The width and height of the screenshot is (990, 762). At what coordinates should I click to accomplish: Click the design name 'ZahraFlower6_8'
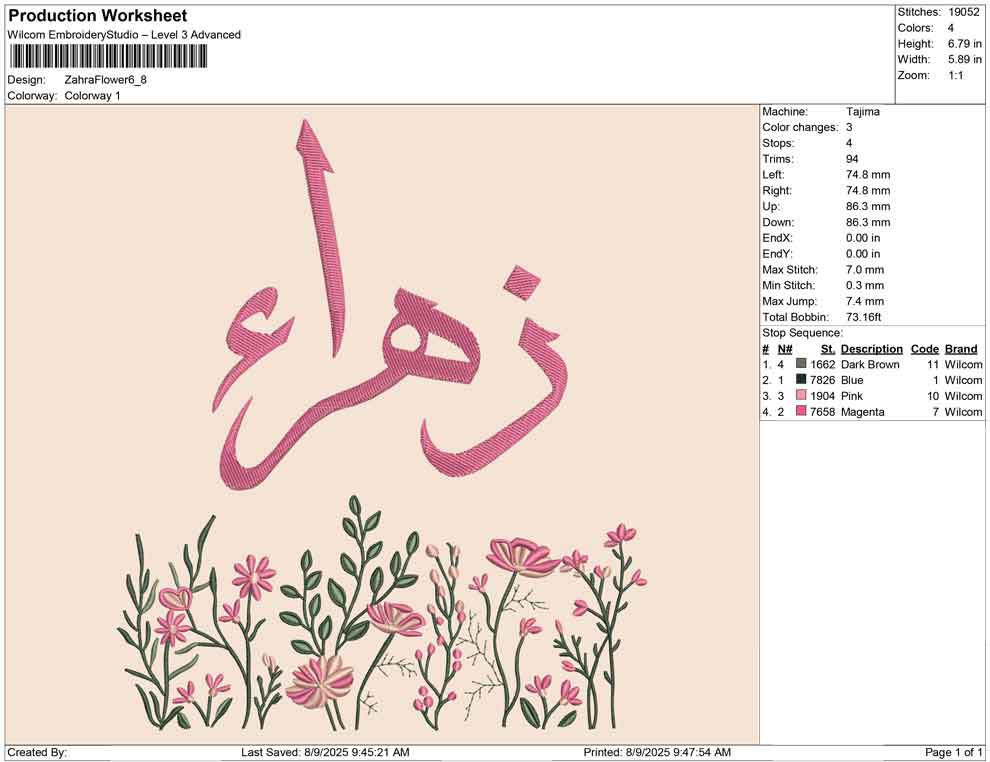(x=105, y=80)
